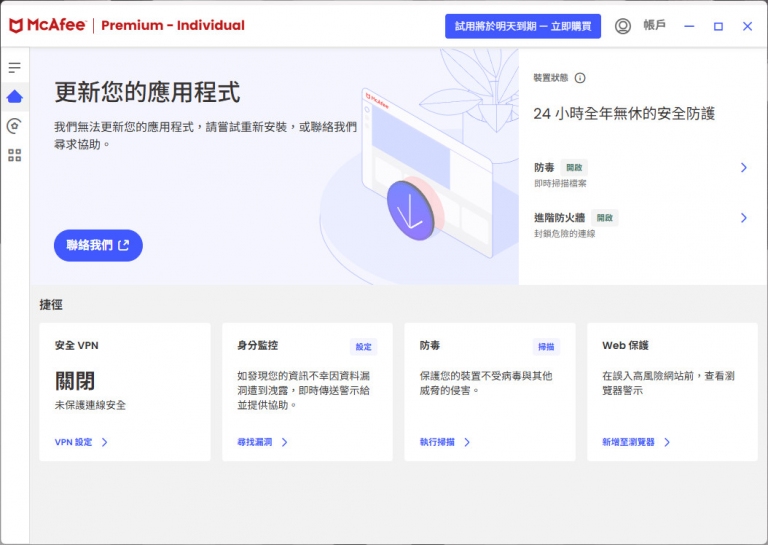Minimize the McAfee window
The width and height of the screenshot is (768, 545).
point(689,26)
